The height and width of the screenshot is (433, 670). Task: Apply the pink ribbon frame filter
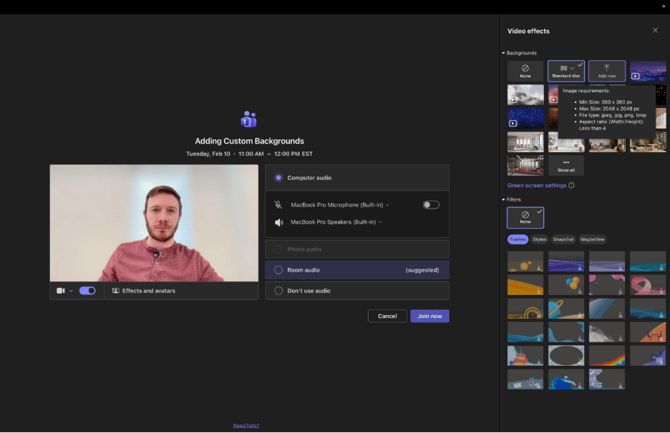648,285
